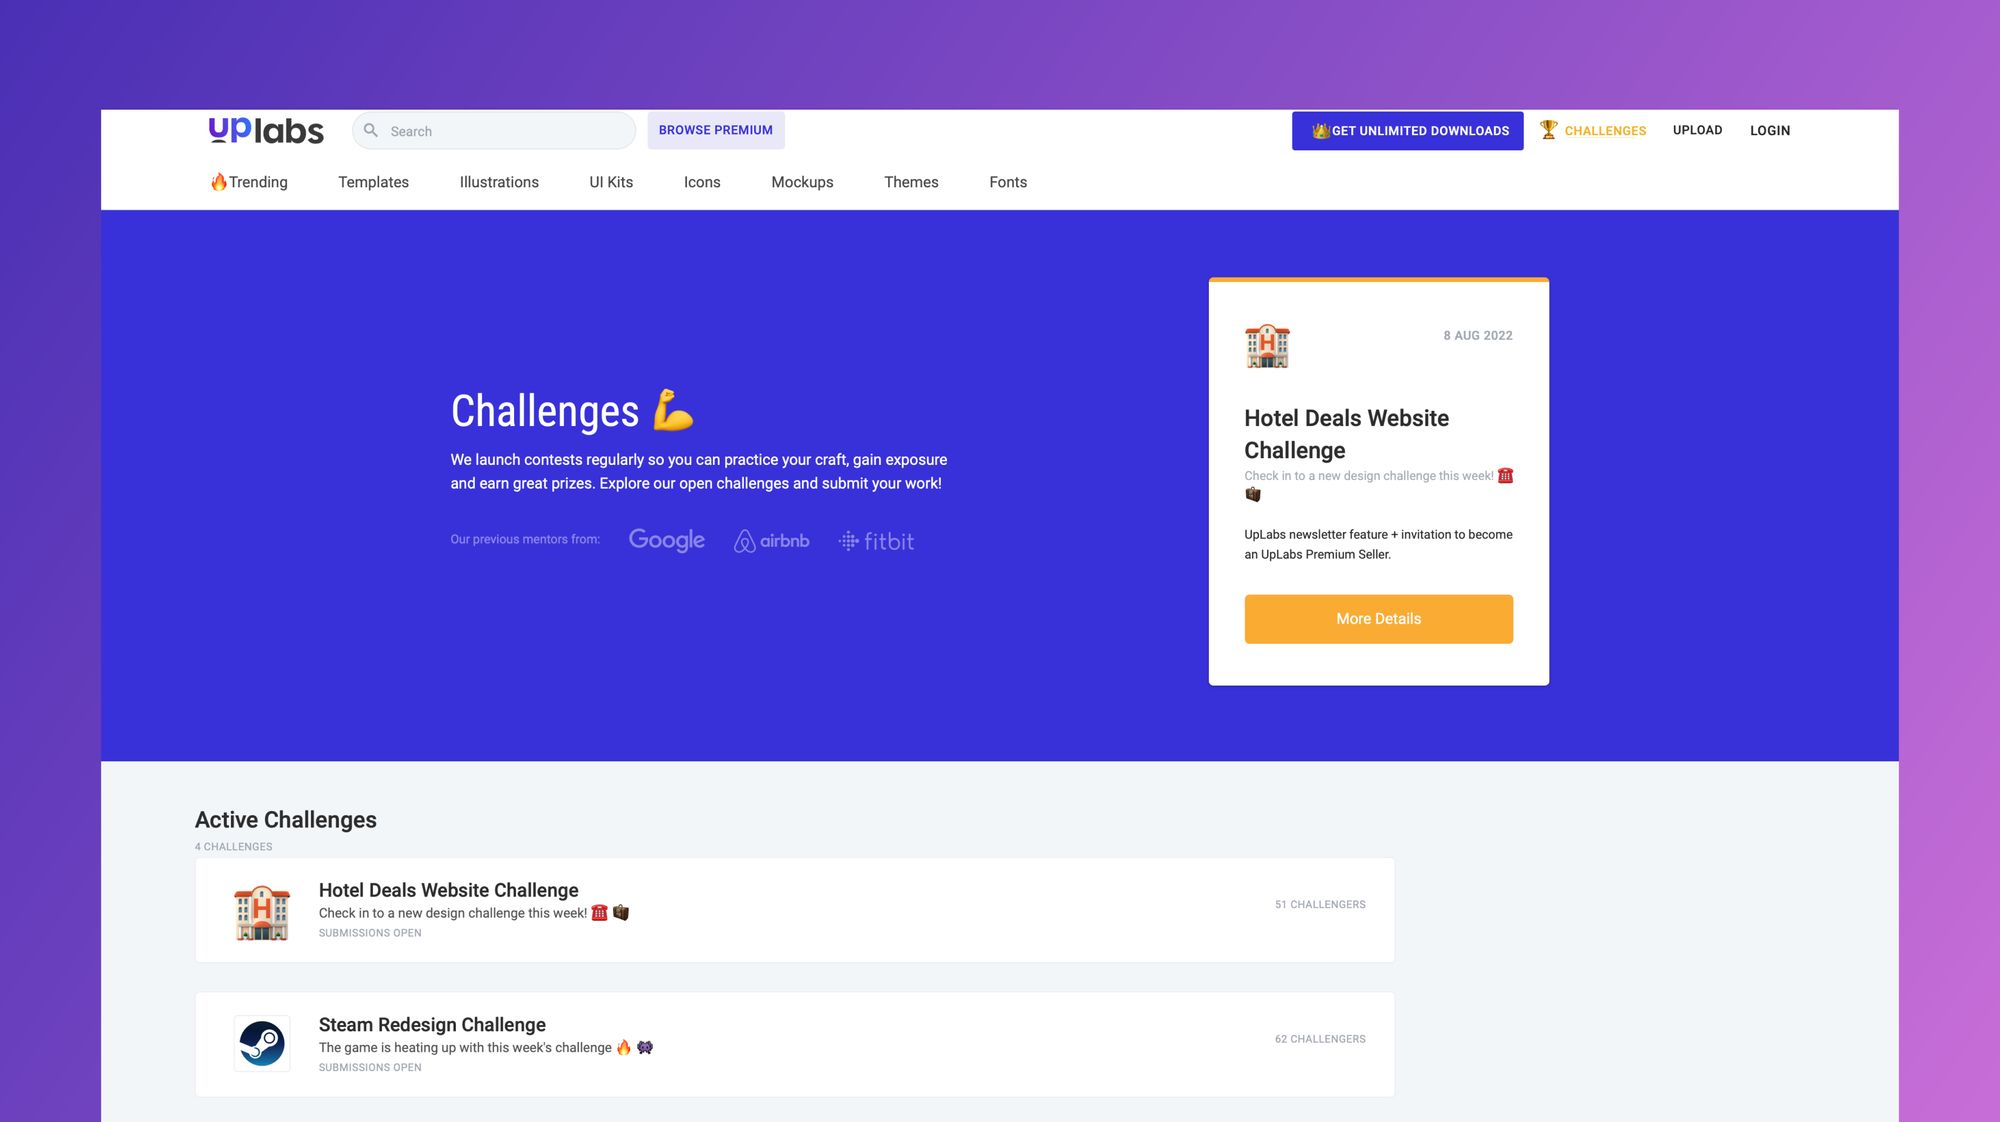Click the GET UNLIMITED DOWNLOADS button

(x=1408, y=129)
